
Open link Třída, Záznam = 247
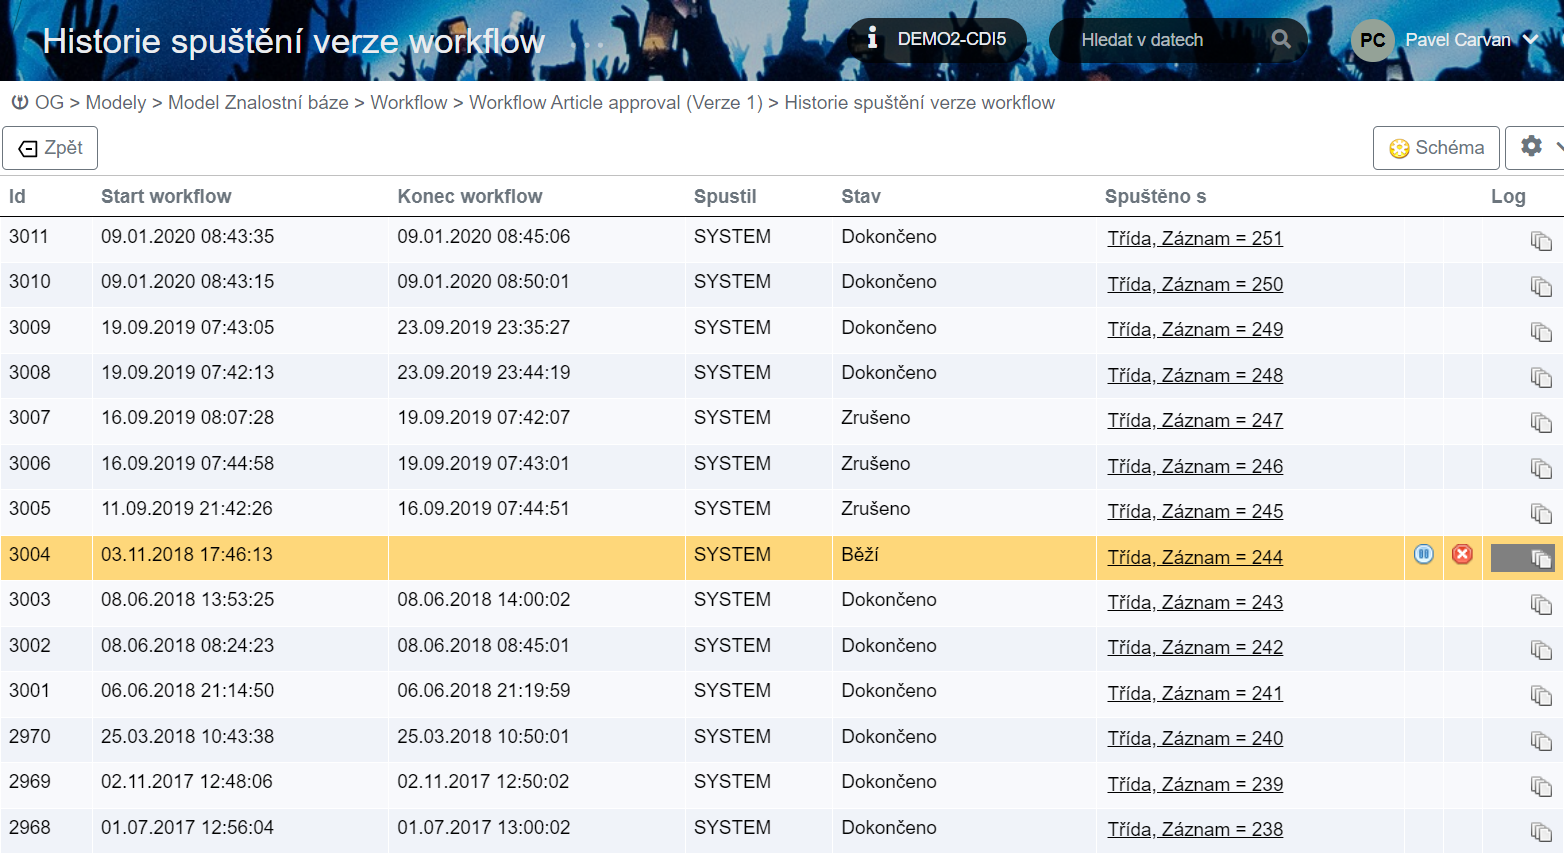pyautogui.click(x=1195, y=420)
